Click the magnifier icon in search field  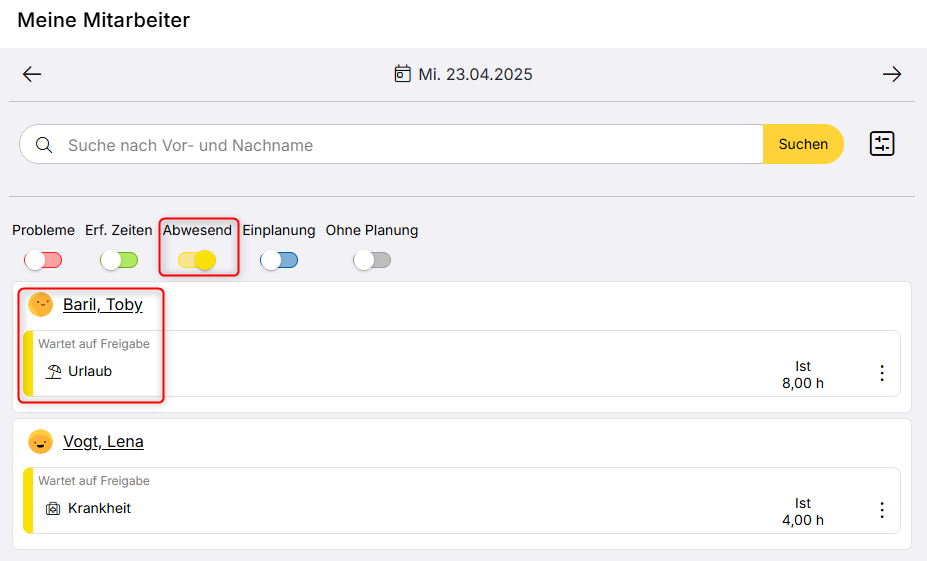coord(44,145)
